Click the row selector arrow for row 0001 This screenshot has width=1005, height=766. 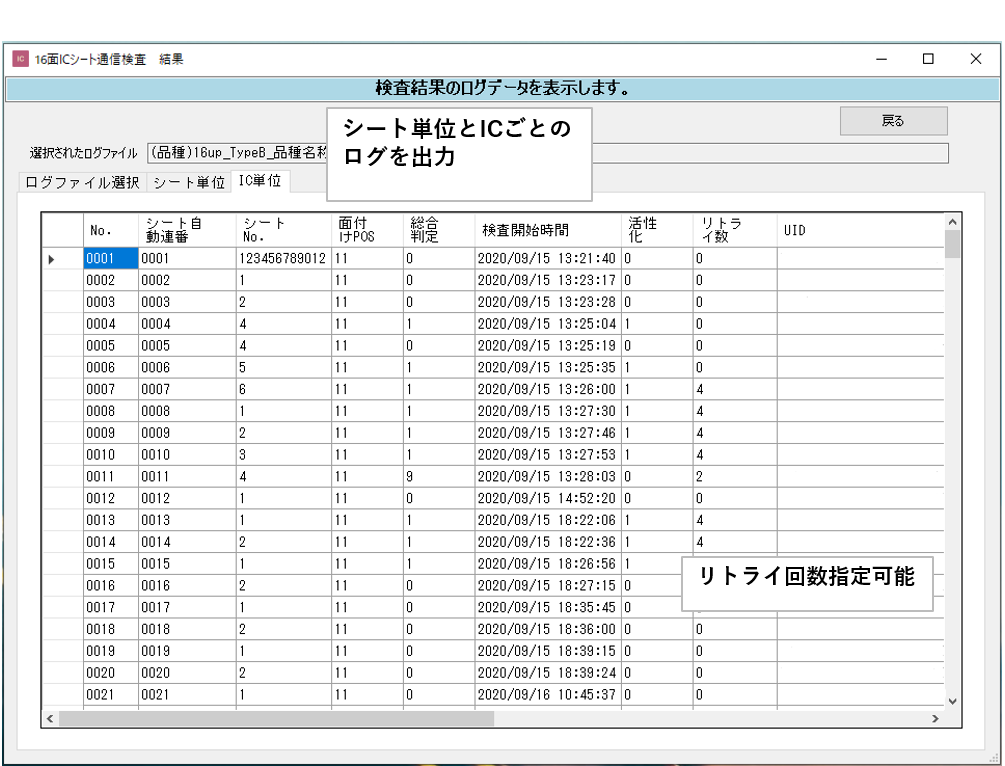[x=63, y=259]
